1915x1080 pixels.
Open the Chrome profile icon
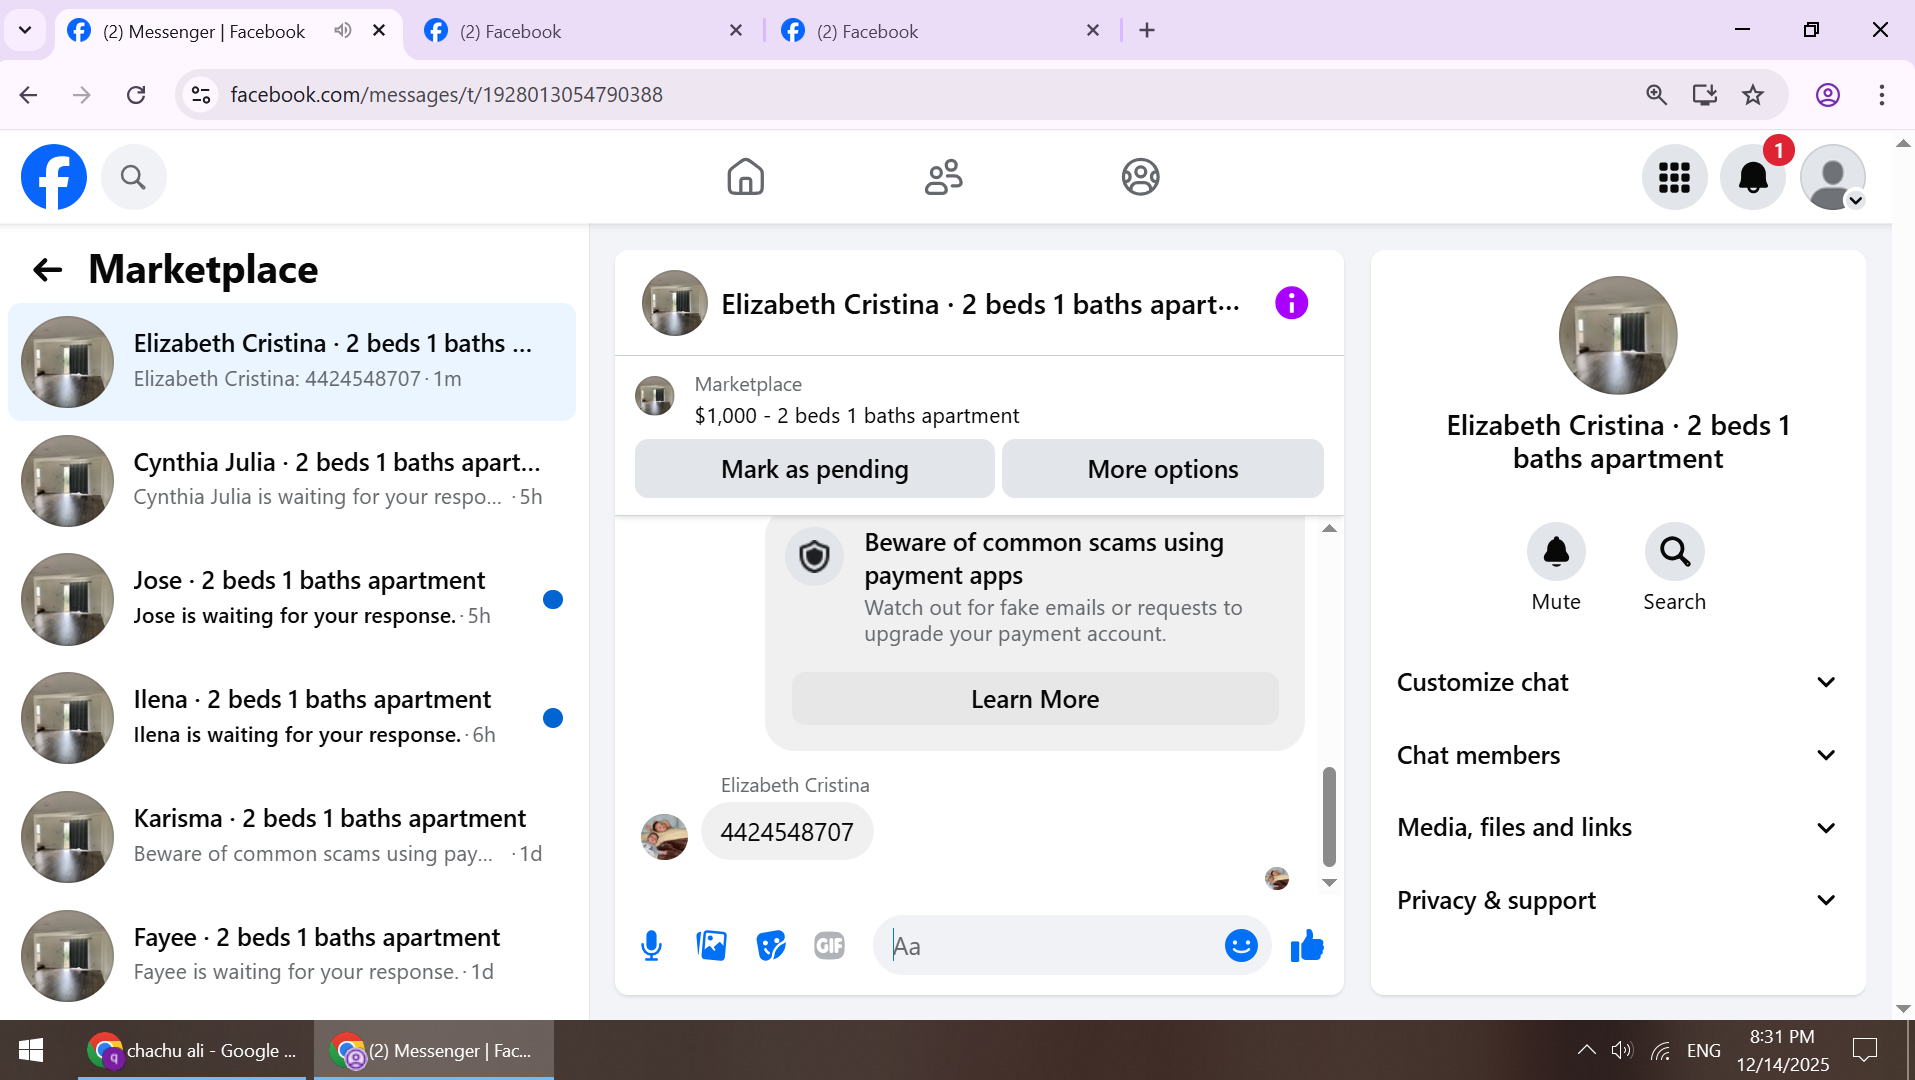1828,95
